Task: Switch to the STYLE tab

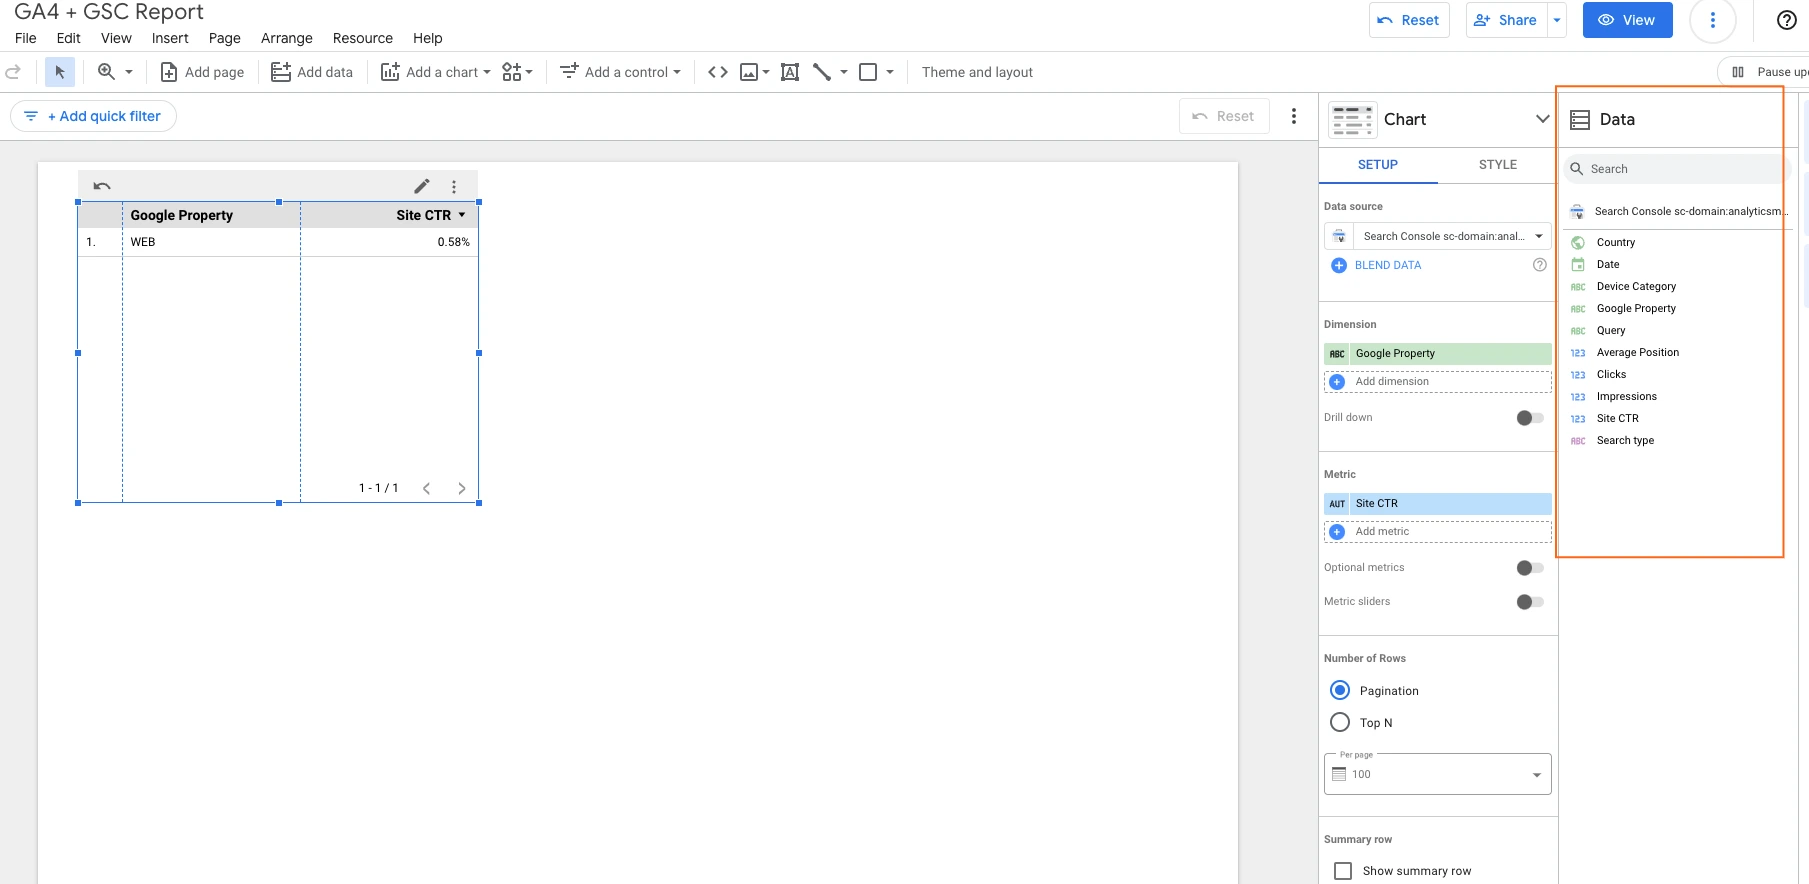Action: click(x=1498, y=165)
